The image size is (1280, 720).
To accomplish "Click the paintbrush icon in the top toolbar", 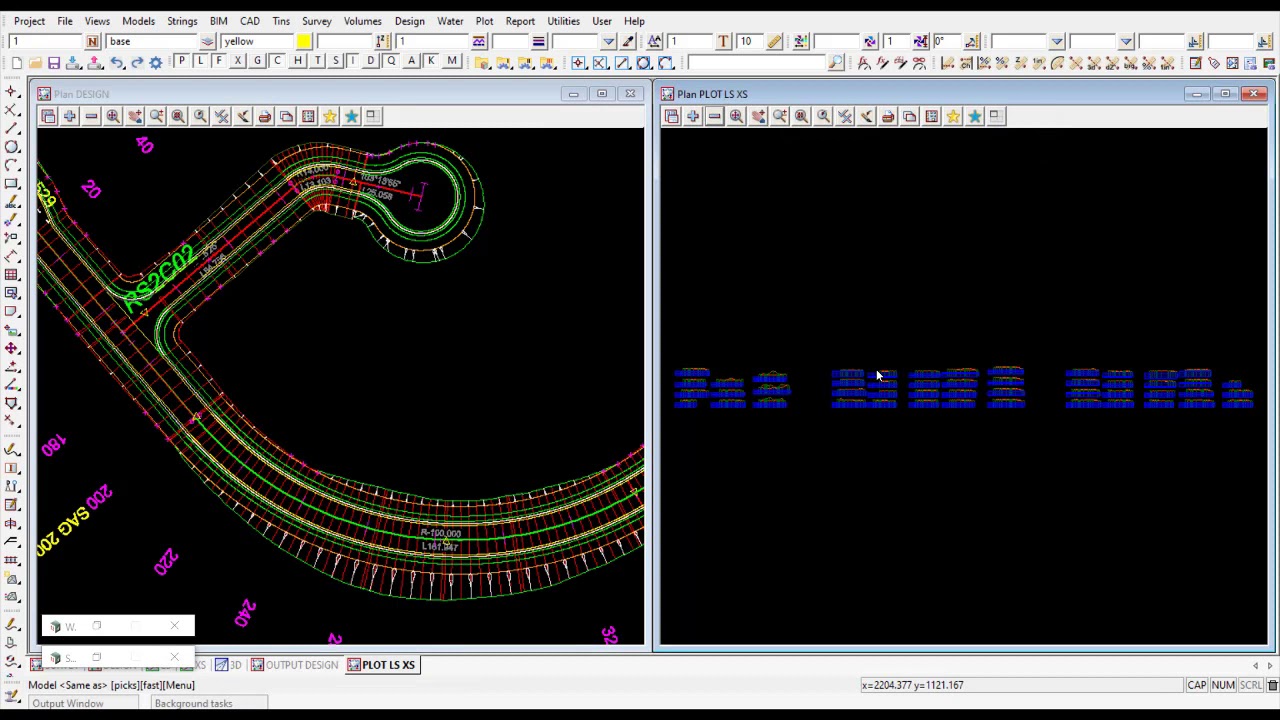I will 627,41.
